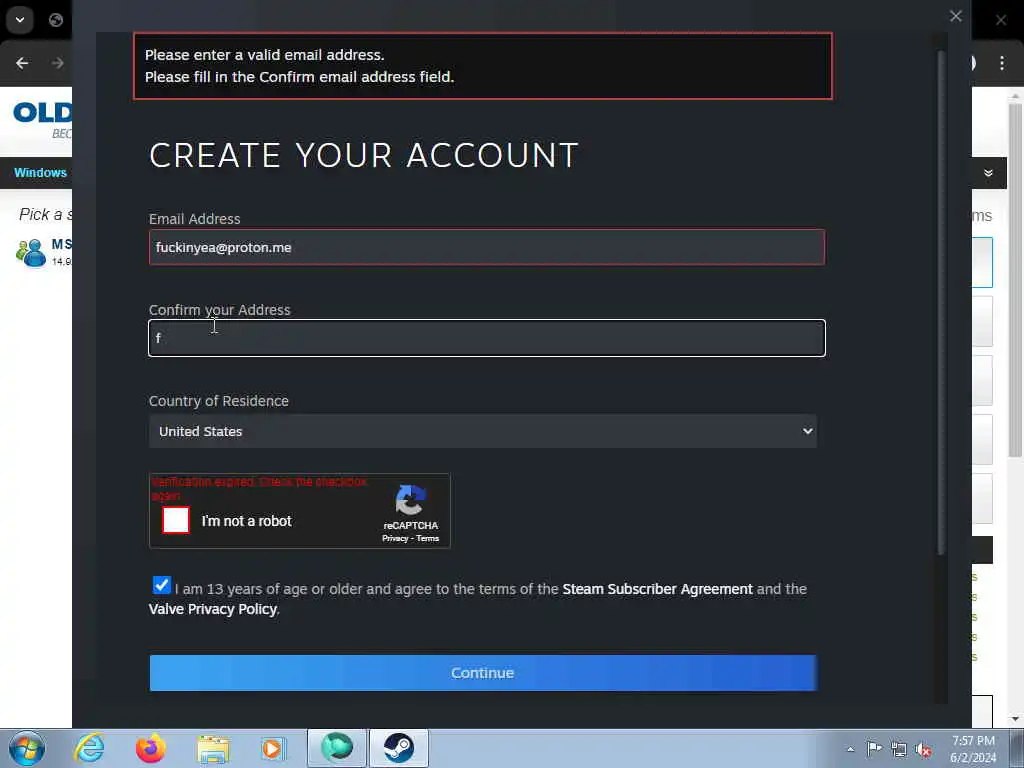
Task: Click the muted volume tray icon
Action: [923, 749]
